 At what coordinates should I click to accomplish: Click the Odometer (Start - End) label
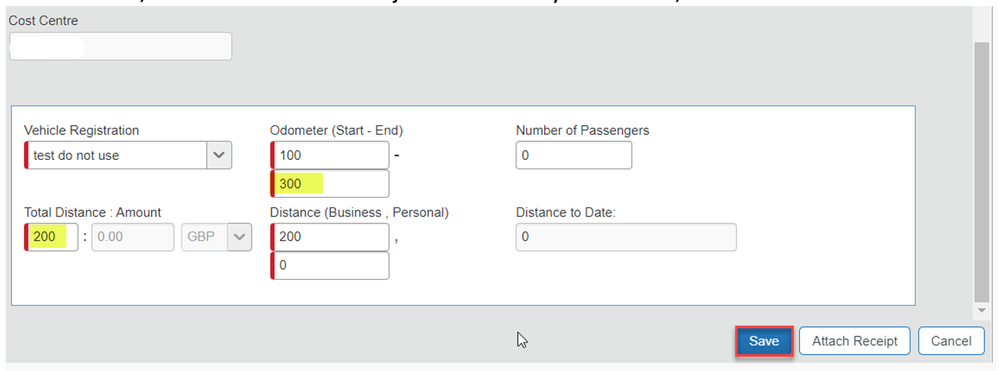click(336, 131)
